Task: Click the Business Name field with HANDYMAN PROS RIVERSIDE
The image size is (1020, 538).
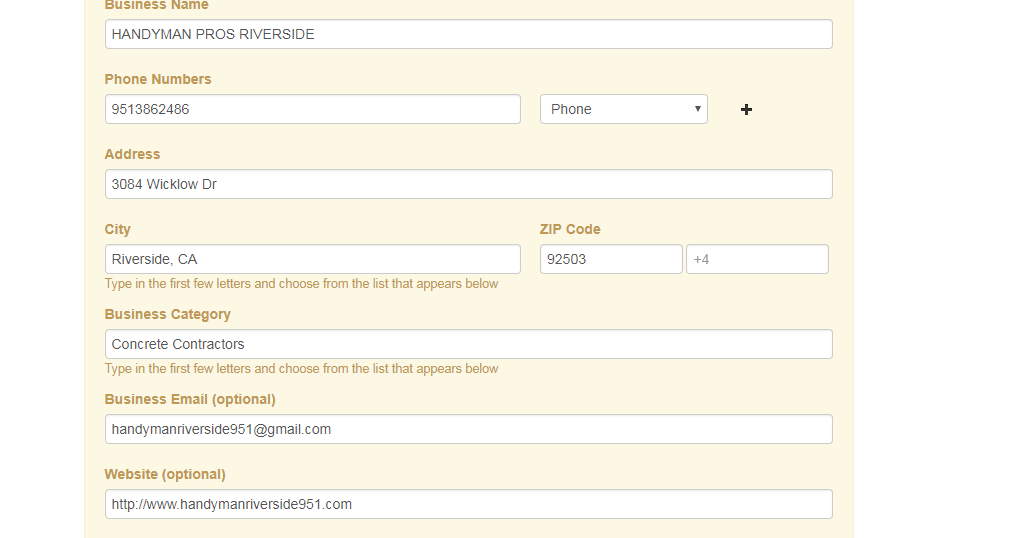Action: point(468,34)
